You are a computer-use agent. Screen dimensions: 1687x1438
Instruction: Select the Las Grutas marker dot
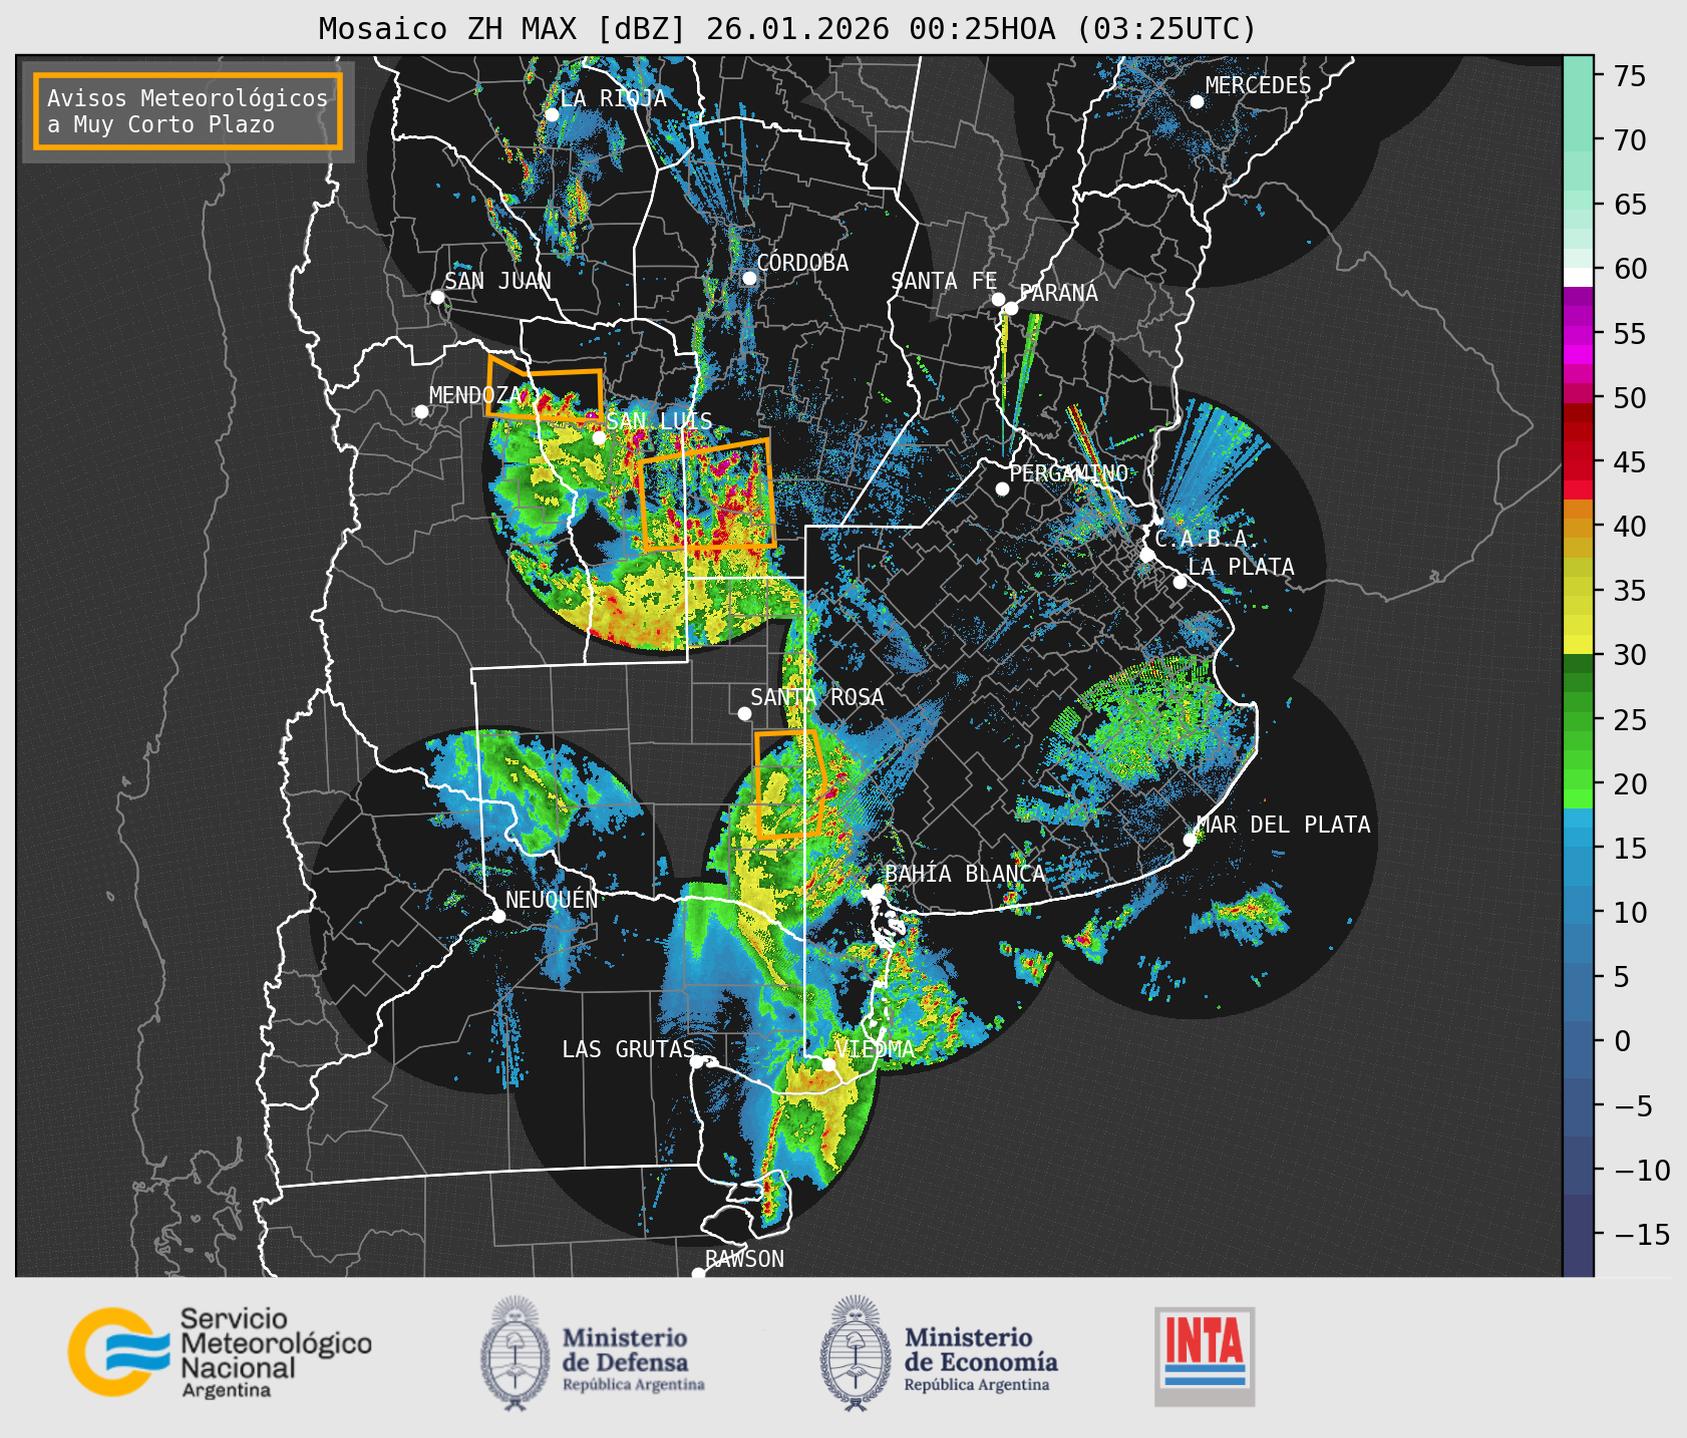point(697,1062)
